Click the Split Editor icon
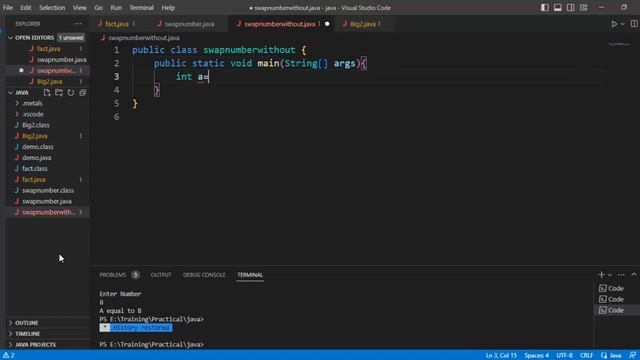The height and width of the screenshot is (360, 640). tap(634, 24)
